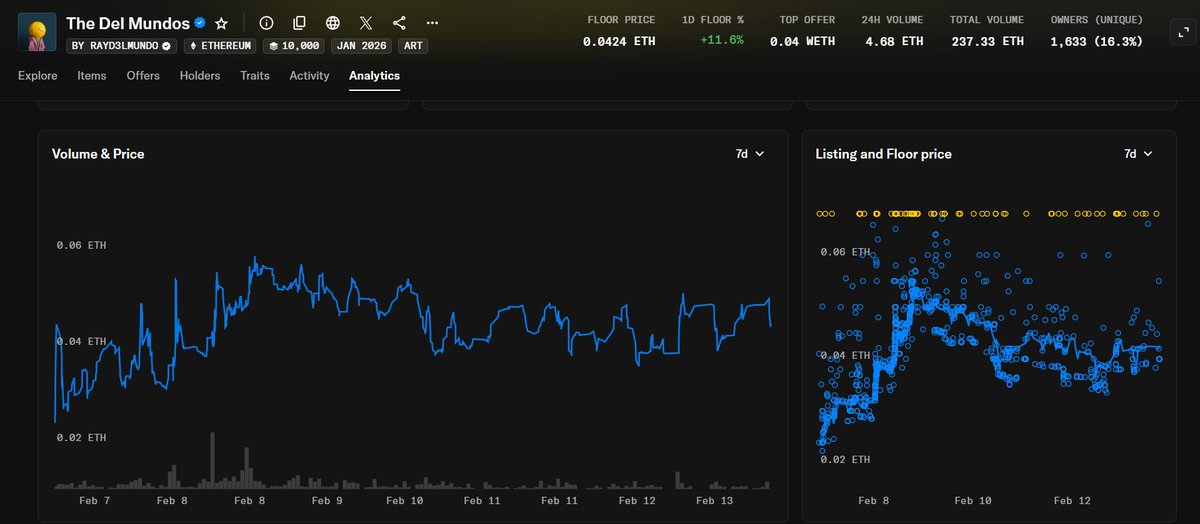Screen dimensions: 1200x524
Task: Click the 0.04 WETH top offer
Action: tap(802, 41)
